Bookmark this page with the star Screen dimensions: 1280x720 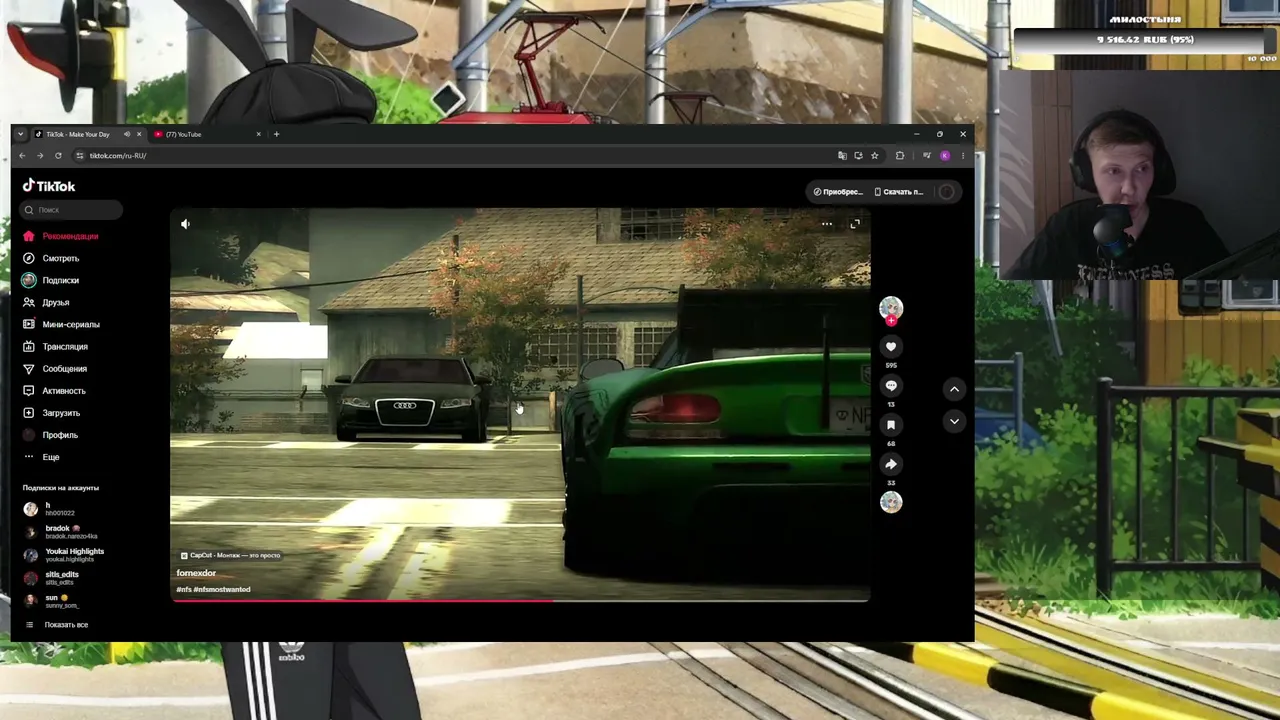tap(874, 156)
